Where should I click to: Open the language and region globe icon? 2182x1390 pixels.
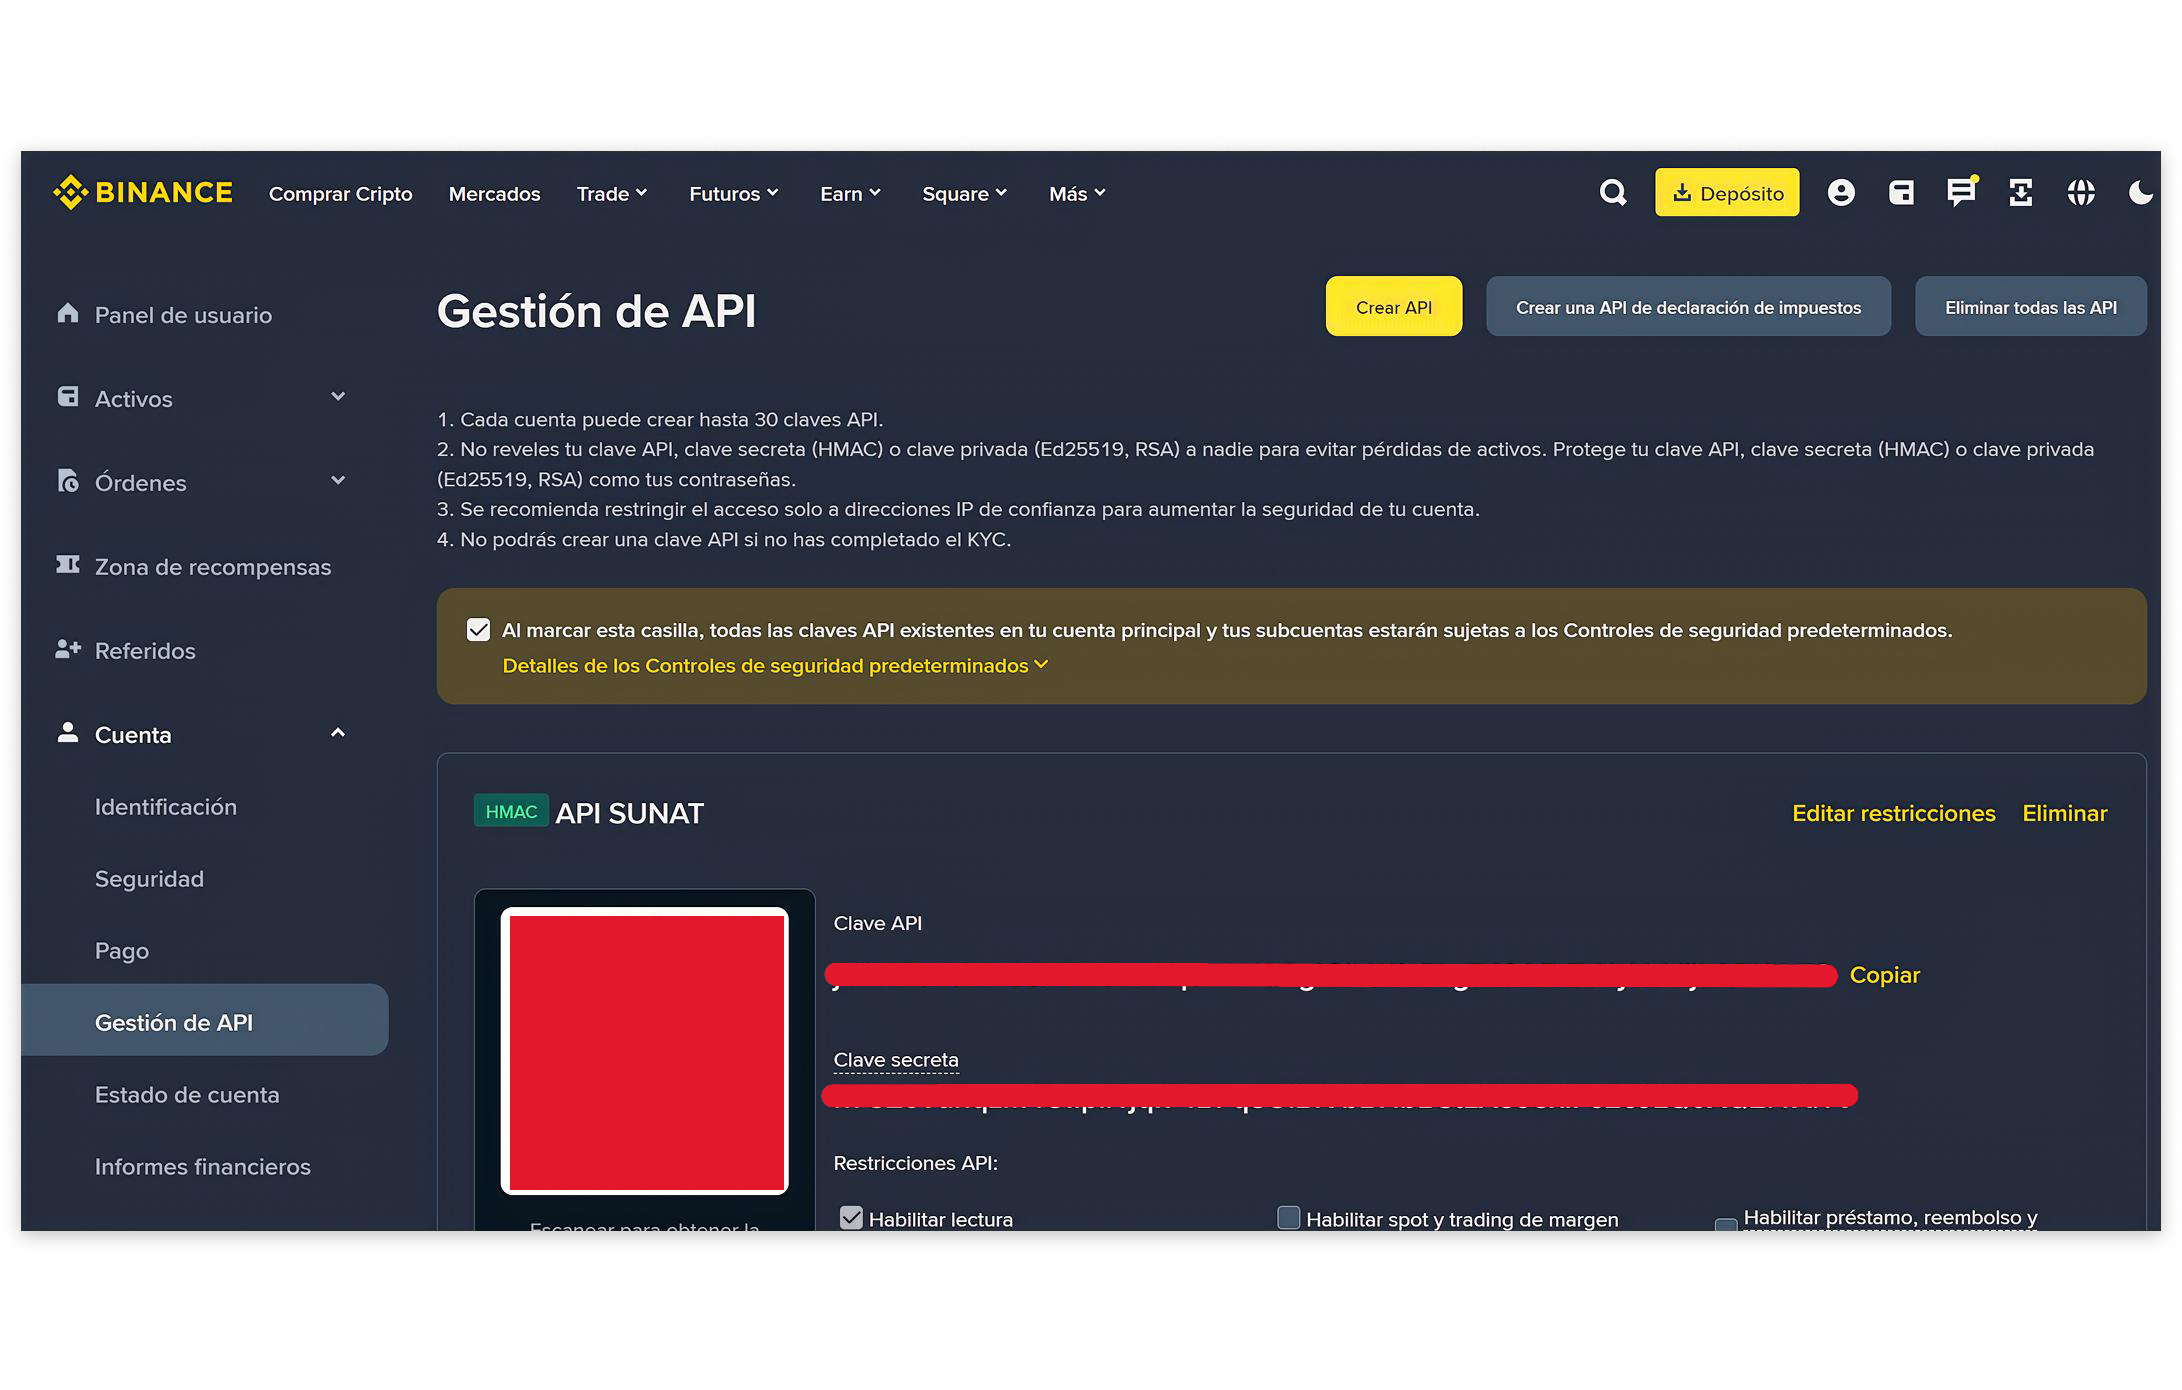[x=2081, y=192]
